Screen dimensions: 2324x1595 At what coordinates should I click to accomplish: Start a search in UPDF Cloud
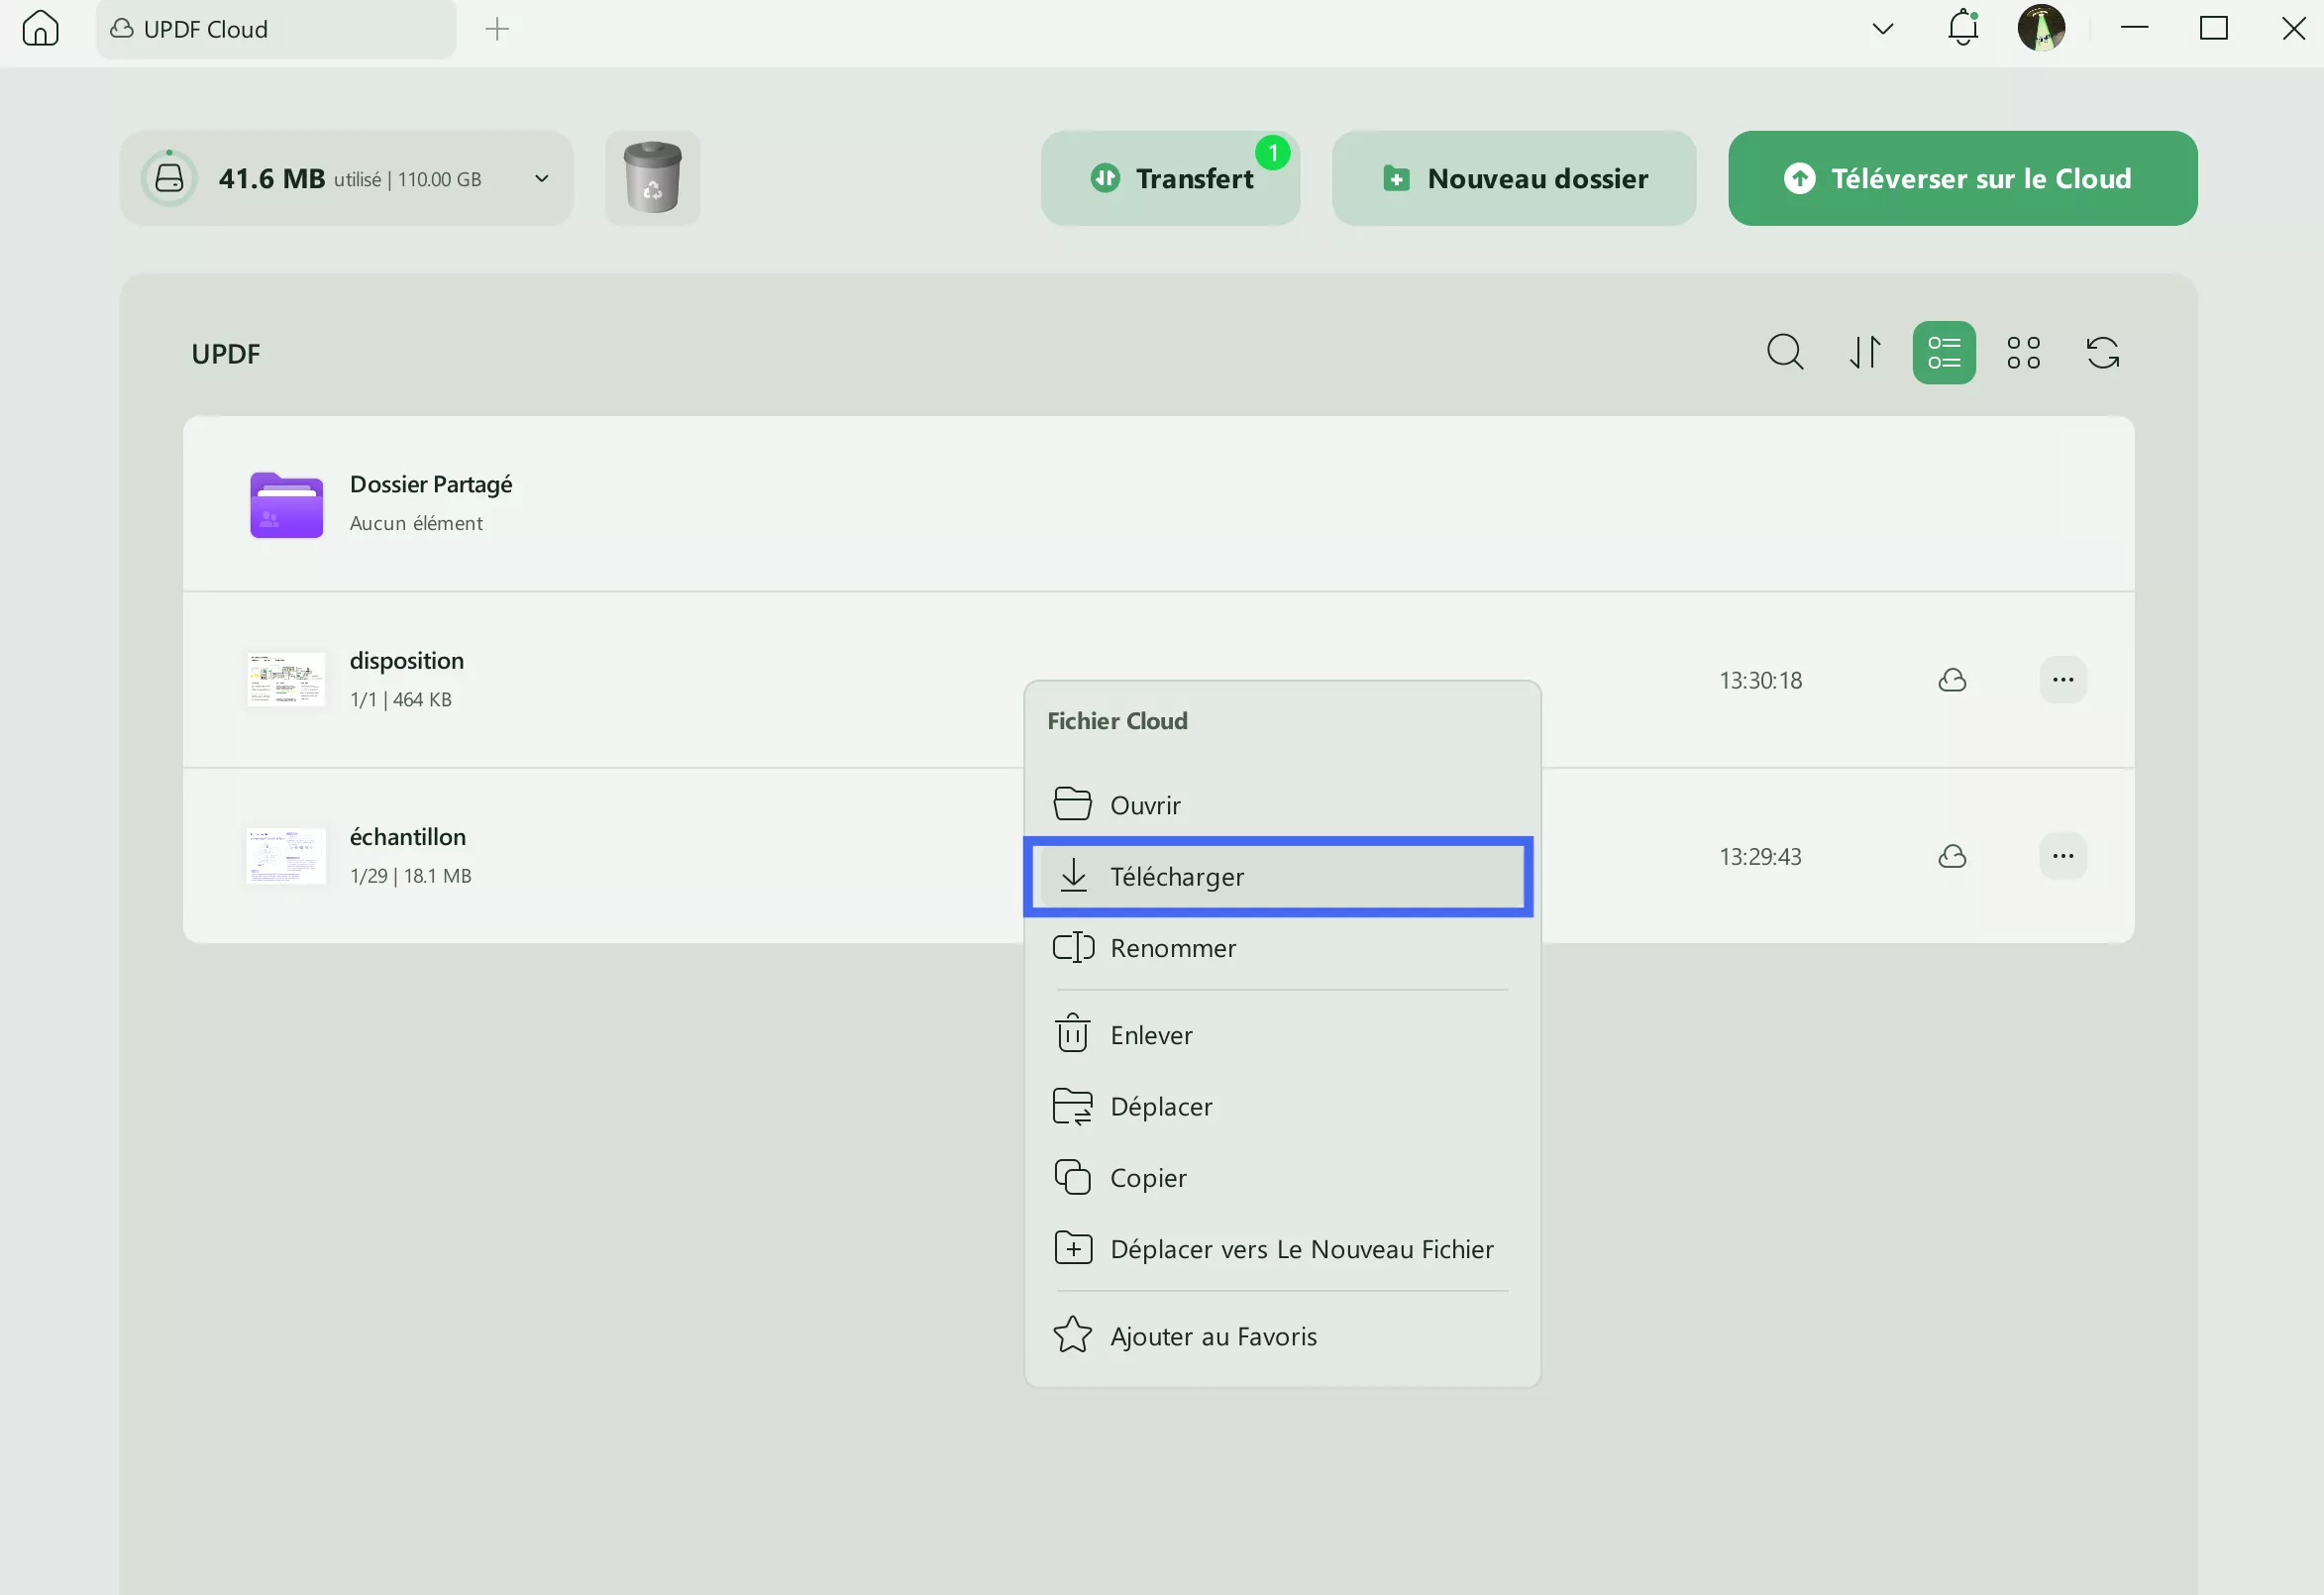[x=1785, y=352]
